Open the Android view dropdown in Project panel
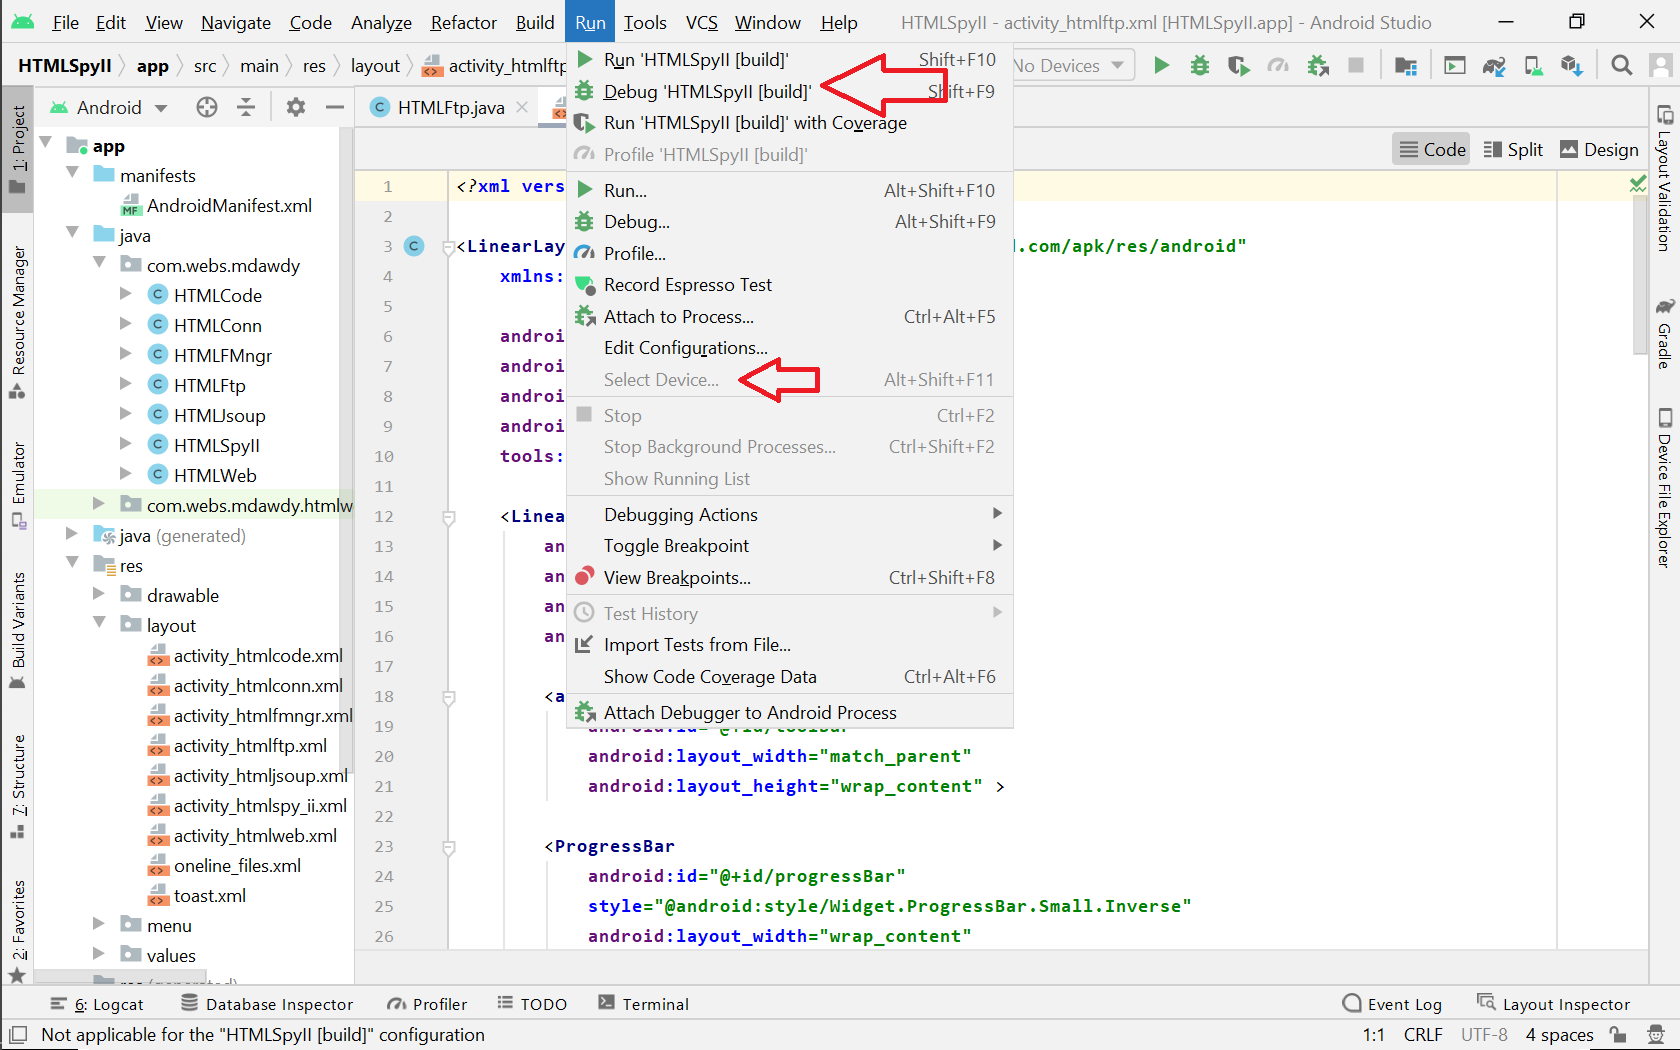 click(x=110, y=107)
